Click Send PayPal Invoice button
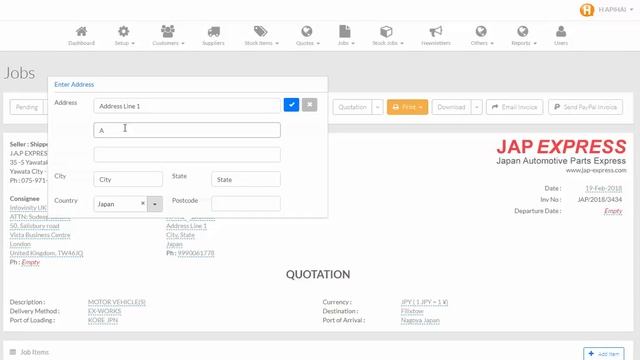 [586, 107]
